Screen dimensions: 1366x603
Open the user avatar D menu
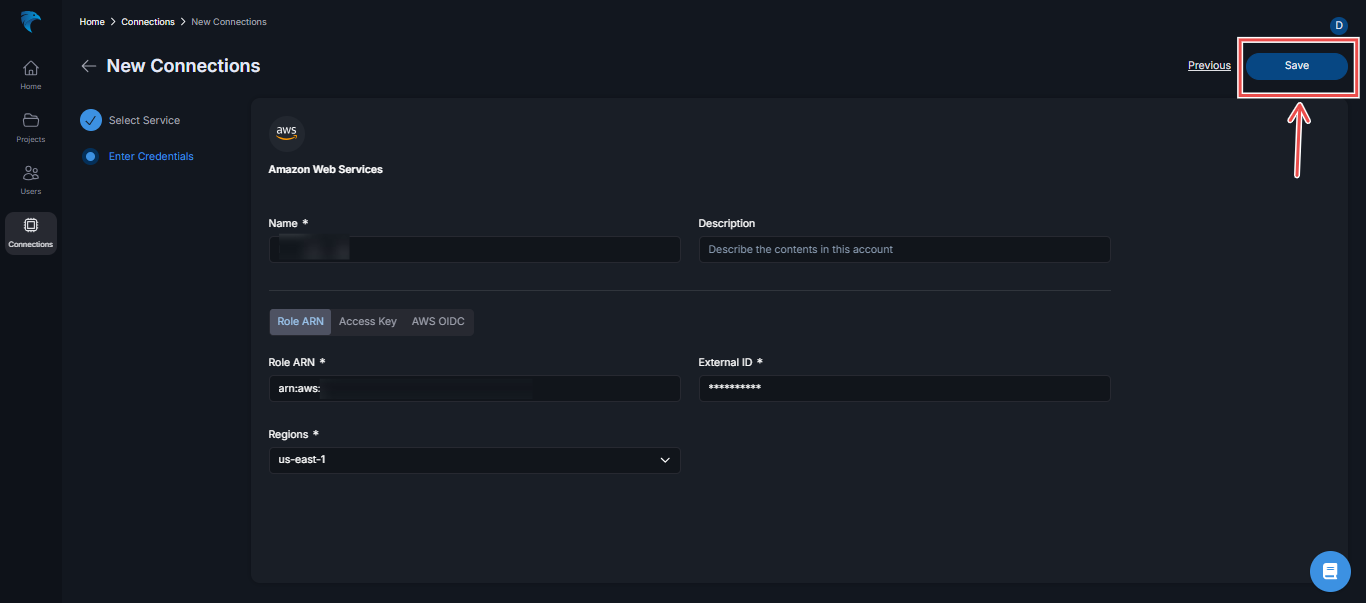pos(1339,25)
